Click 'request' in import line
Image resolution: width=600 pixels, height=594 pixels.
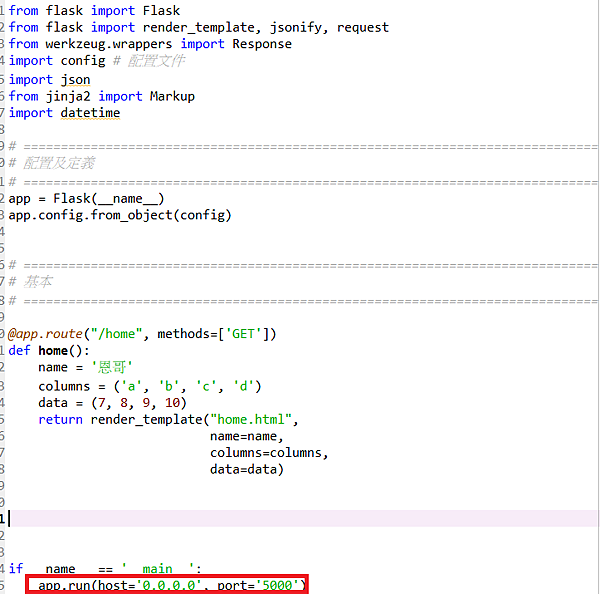363,28
